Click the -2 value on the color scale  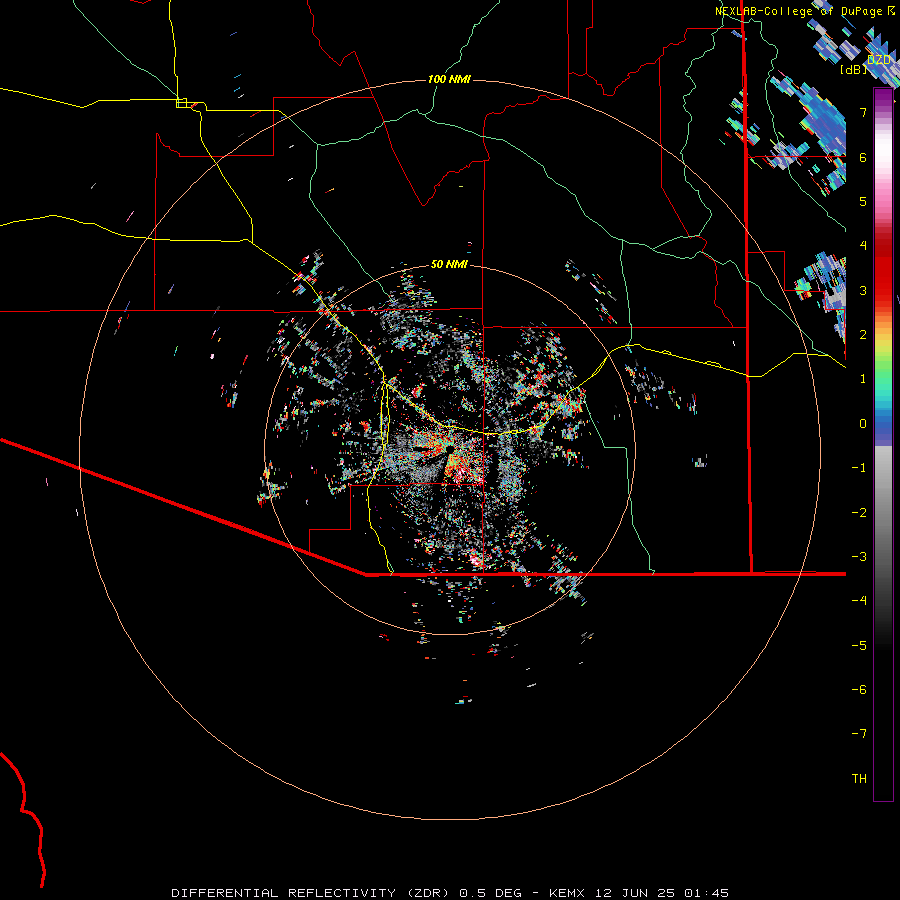coord(859,513)
